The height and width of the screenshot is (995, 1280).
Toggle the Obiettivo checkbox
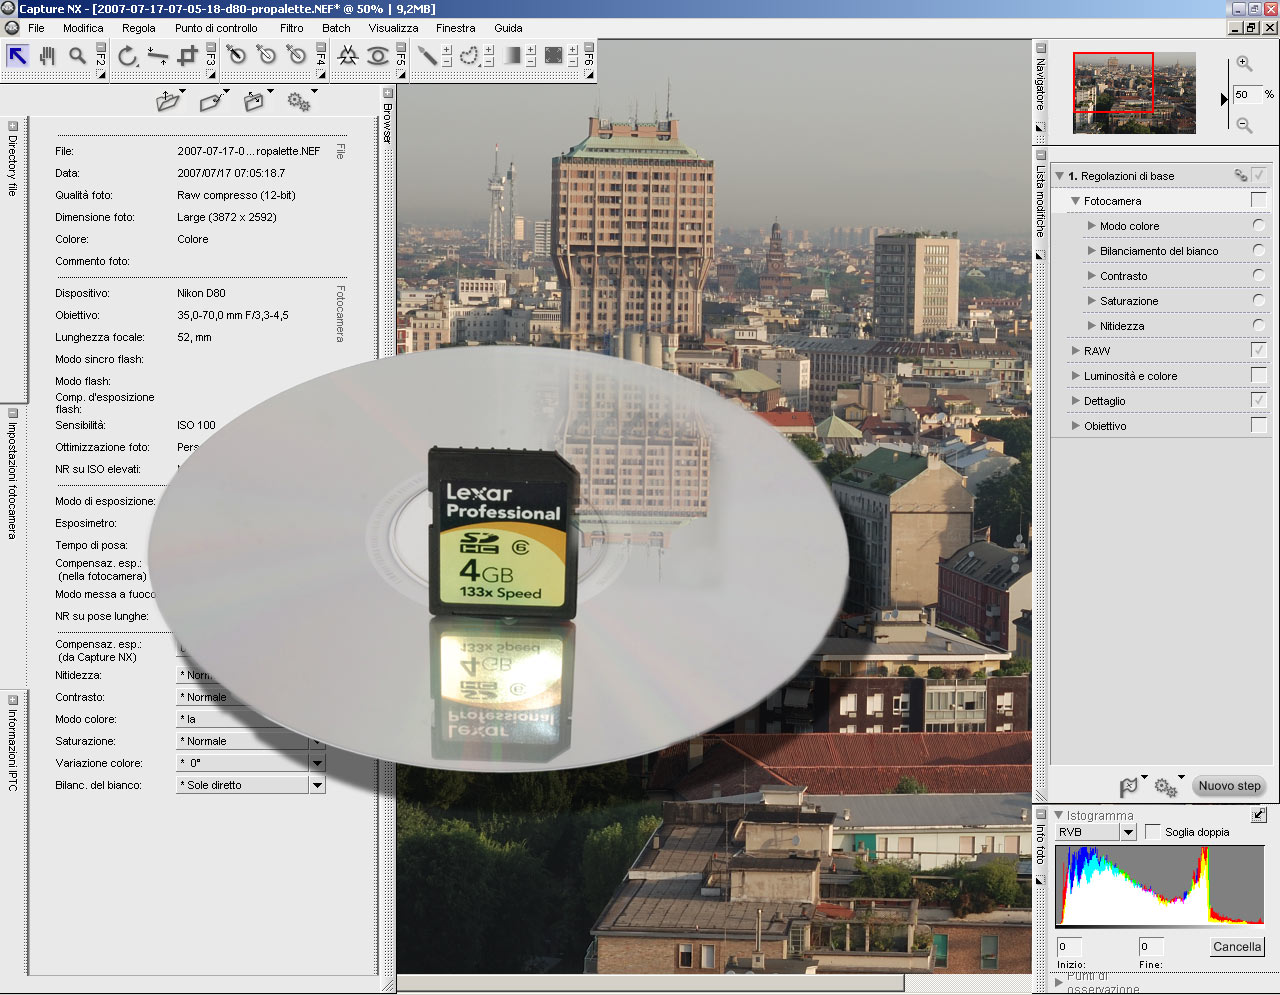click(1259, 426)
